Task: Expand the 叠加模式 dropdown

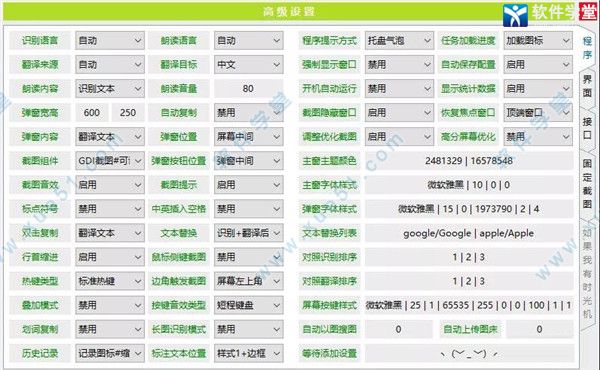Action: point(110,305)
